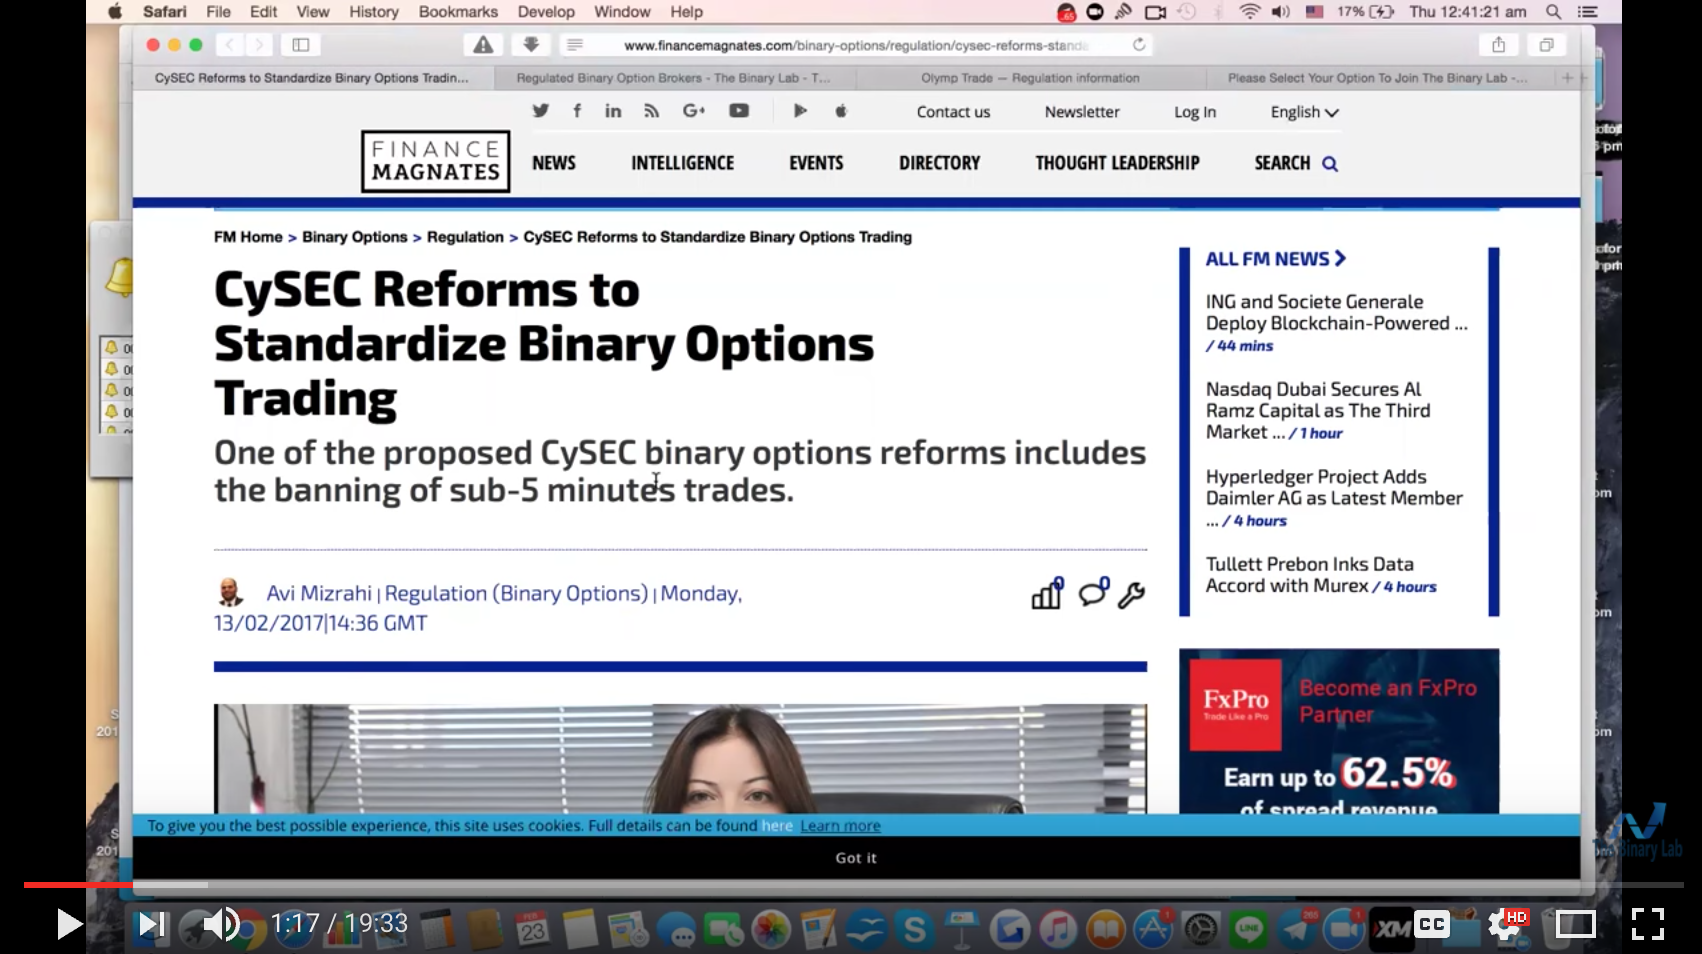Reload the page in Safari

1139,44
